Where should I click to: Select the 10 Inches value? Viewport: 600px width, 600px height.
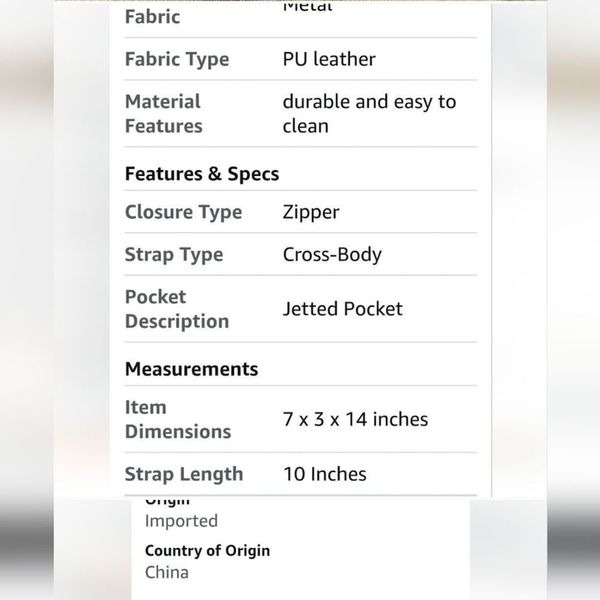[324, 474]
